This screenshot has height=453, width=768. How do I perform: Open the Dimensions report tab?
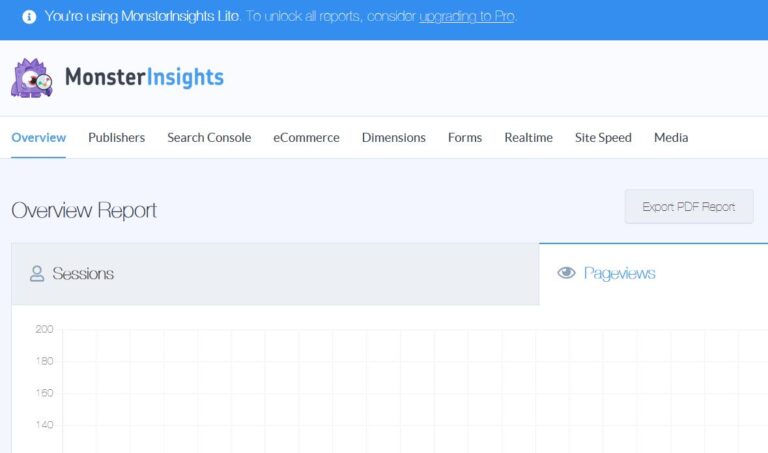pos(393,138)
